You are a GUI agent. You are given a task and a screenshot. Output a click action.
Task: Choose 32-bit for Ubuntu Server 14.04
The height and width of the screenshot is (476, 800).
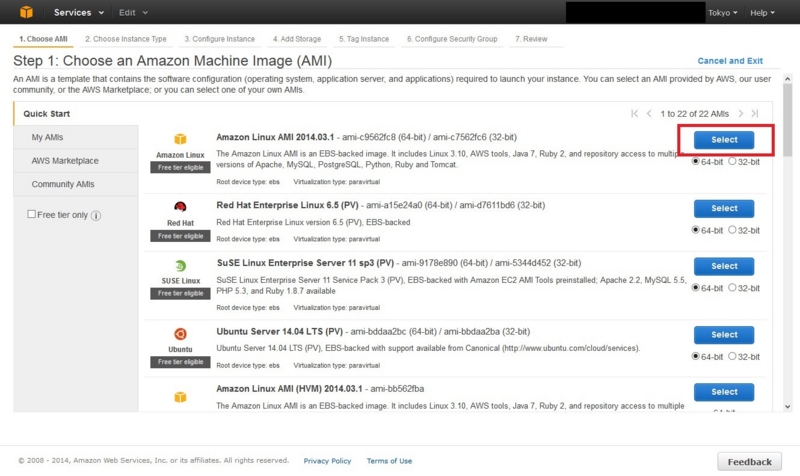pos(732,356)
